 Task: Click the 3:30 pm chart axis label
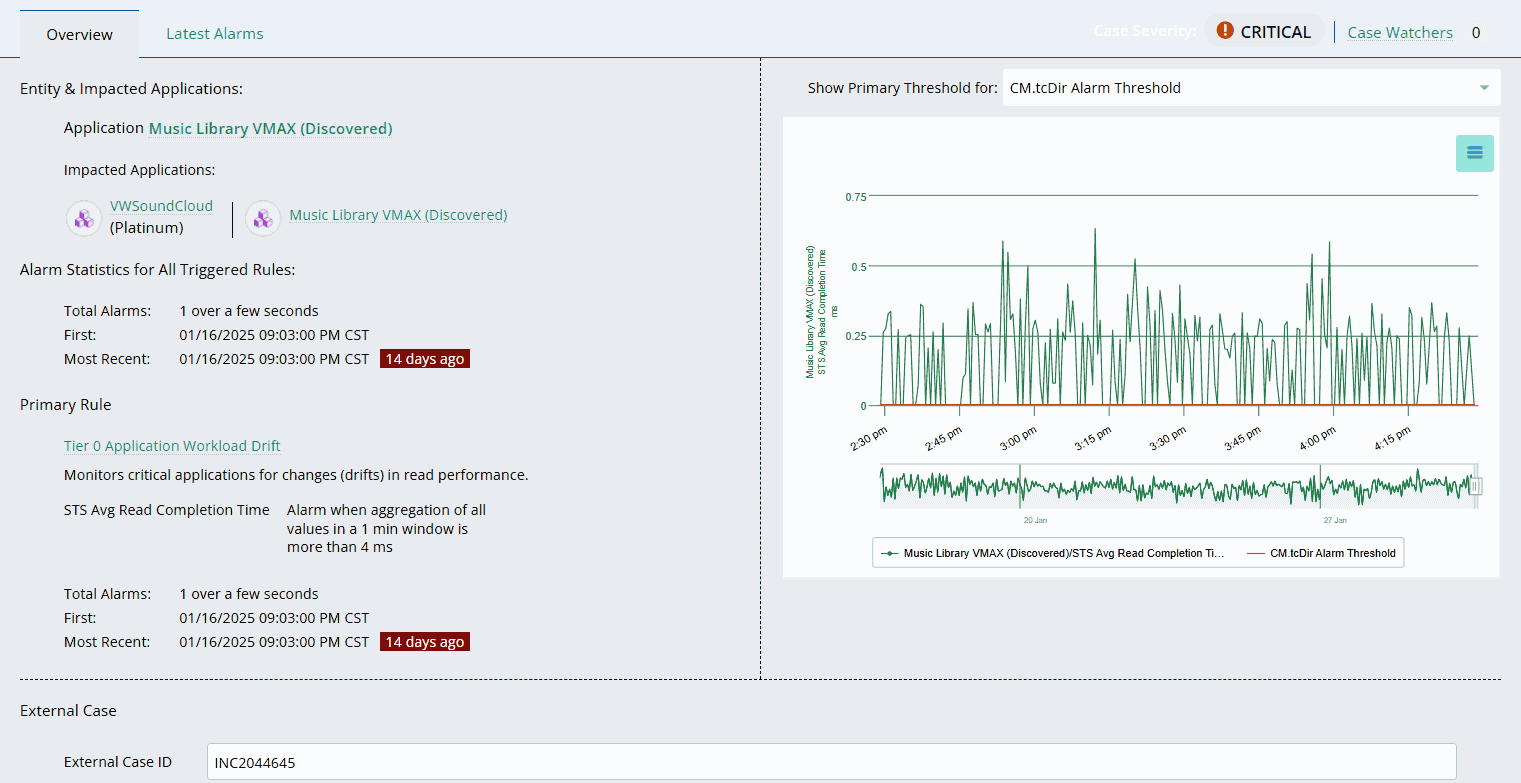[1168, 440]
